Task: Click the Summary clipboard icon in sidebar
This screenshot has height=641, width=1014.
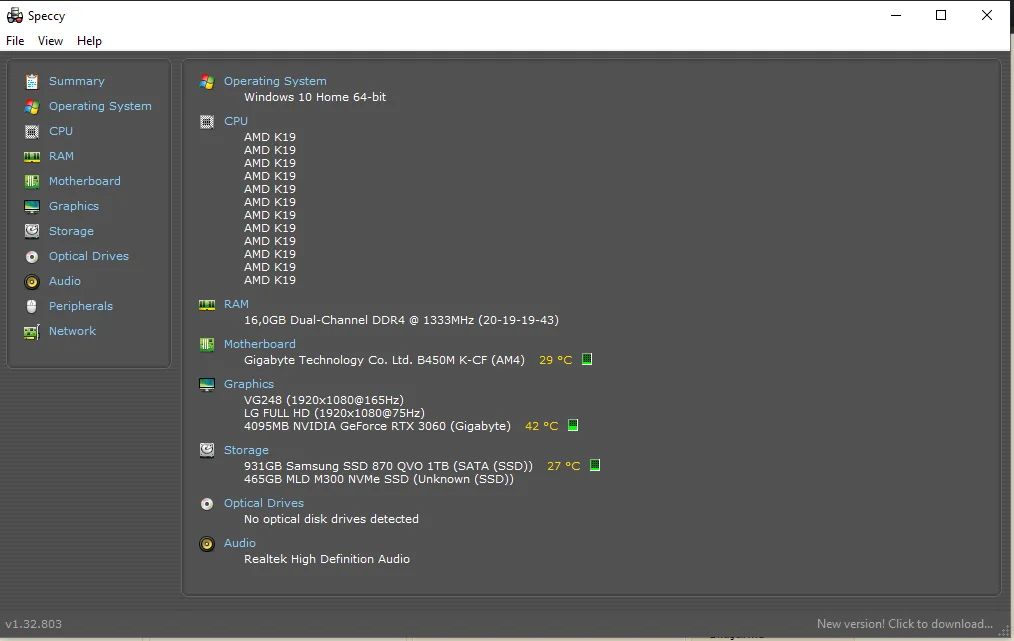Action: coord(32,81)
